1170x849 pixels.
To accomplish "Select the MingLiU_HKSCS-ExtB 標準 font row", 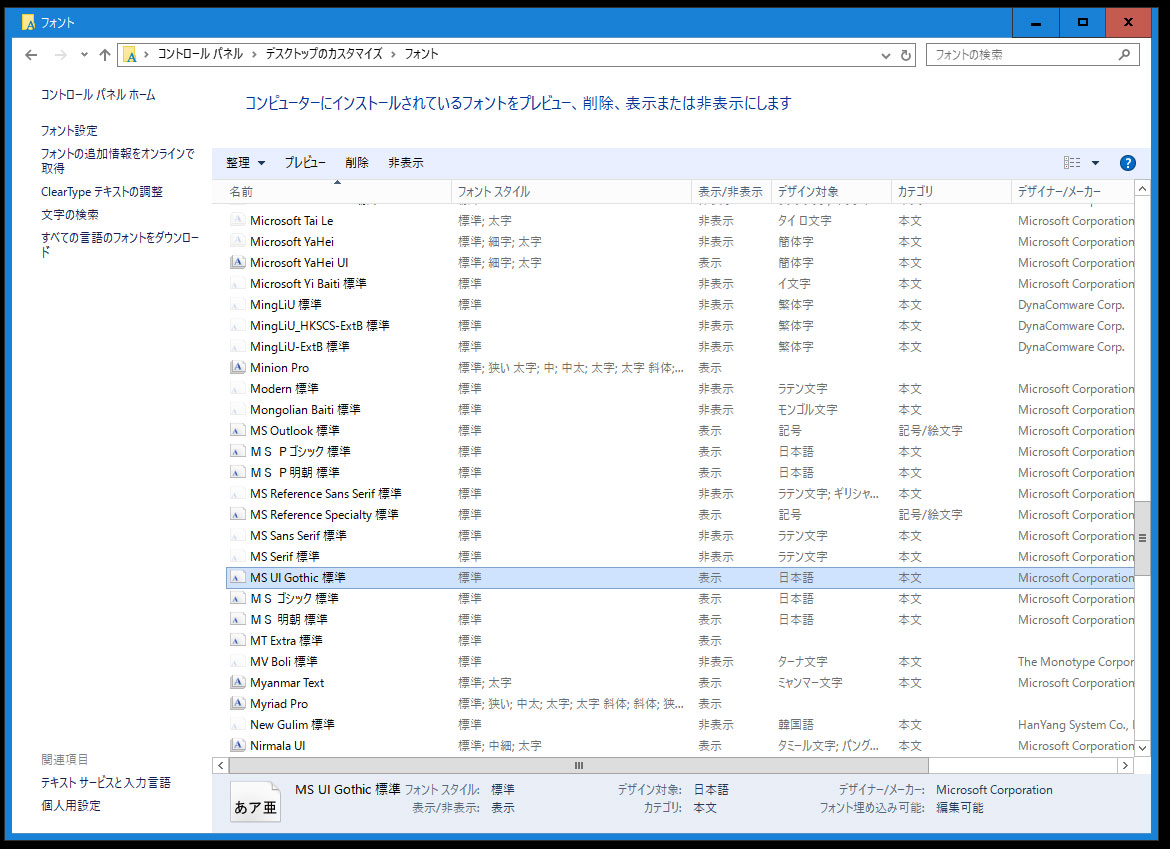I will click(680, 325).
